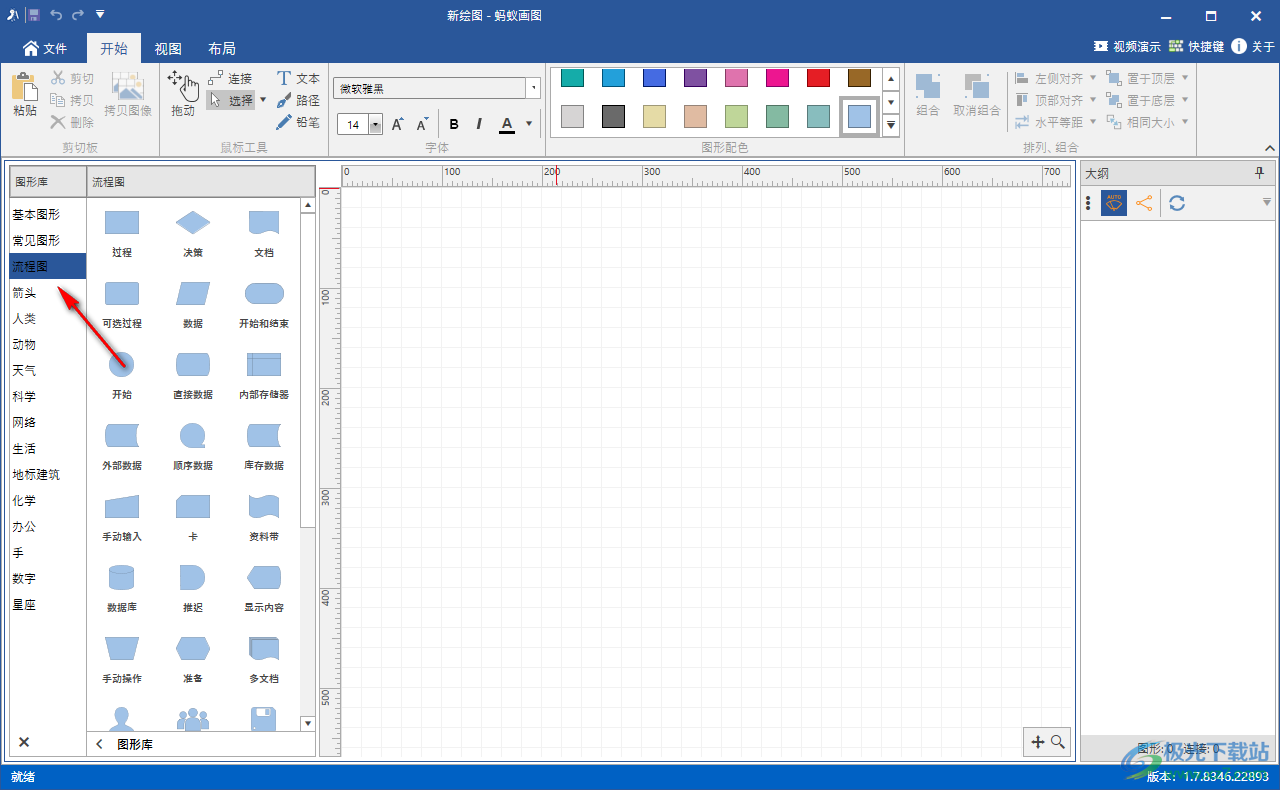The height and width of the screenshot is (790, 1280).
Task: Open the Select (选择) tool dropdown arrow
Action: click(263, 100)
